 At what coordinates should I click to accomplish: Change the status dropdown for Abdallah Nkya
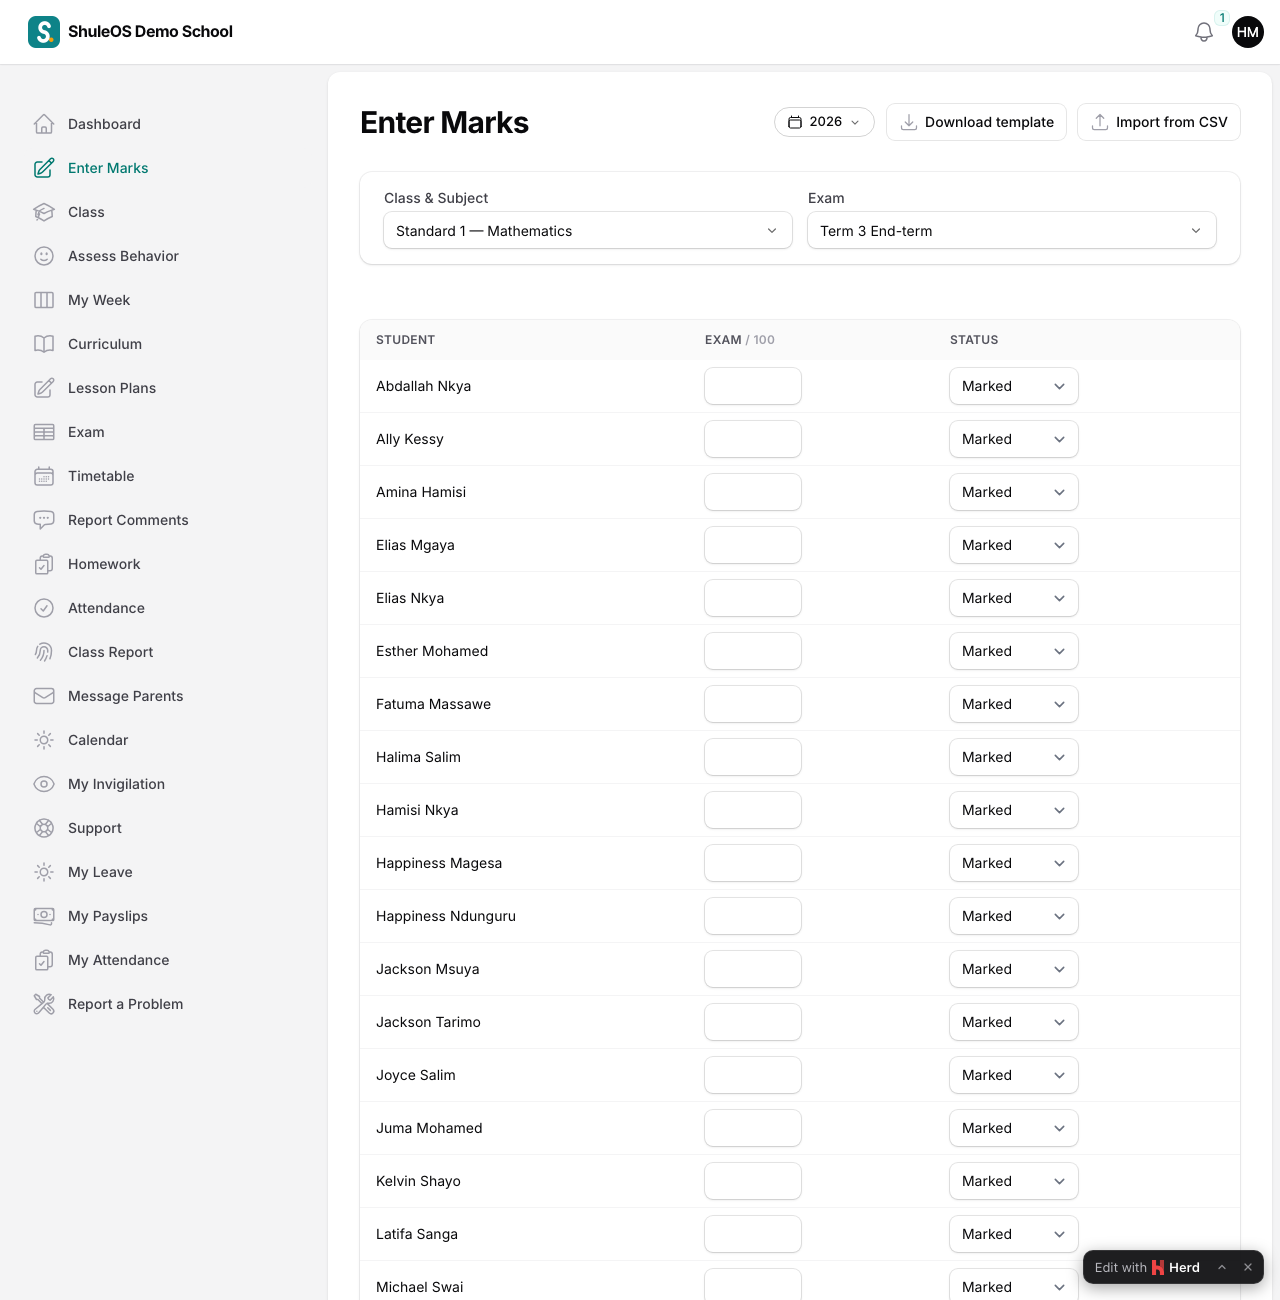click(x=1014, y=386)
